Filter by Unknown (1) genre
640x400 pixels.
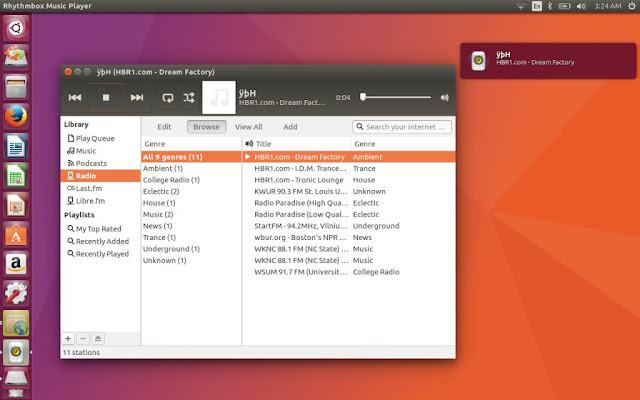click(191, 260)
